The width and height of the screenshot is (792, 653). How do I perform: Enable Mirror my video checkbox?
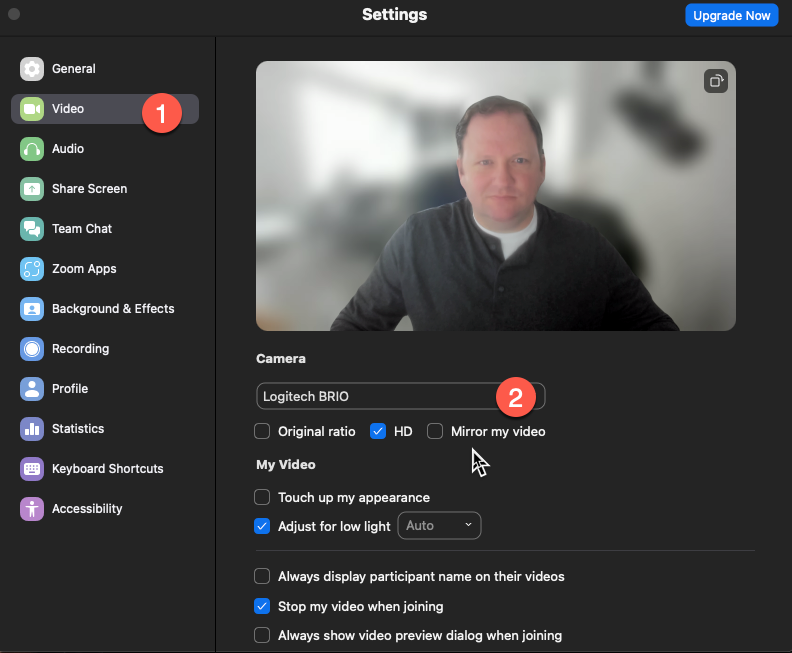[435, 431]
